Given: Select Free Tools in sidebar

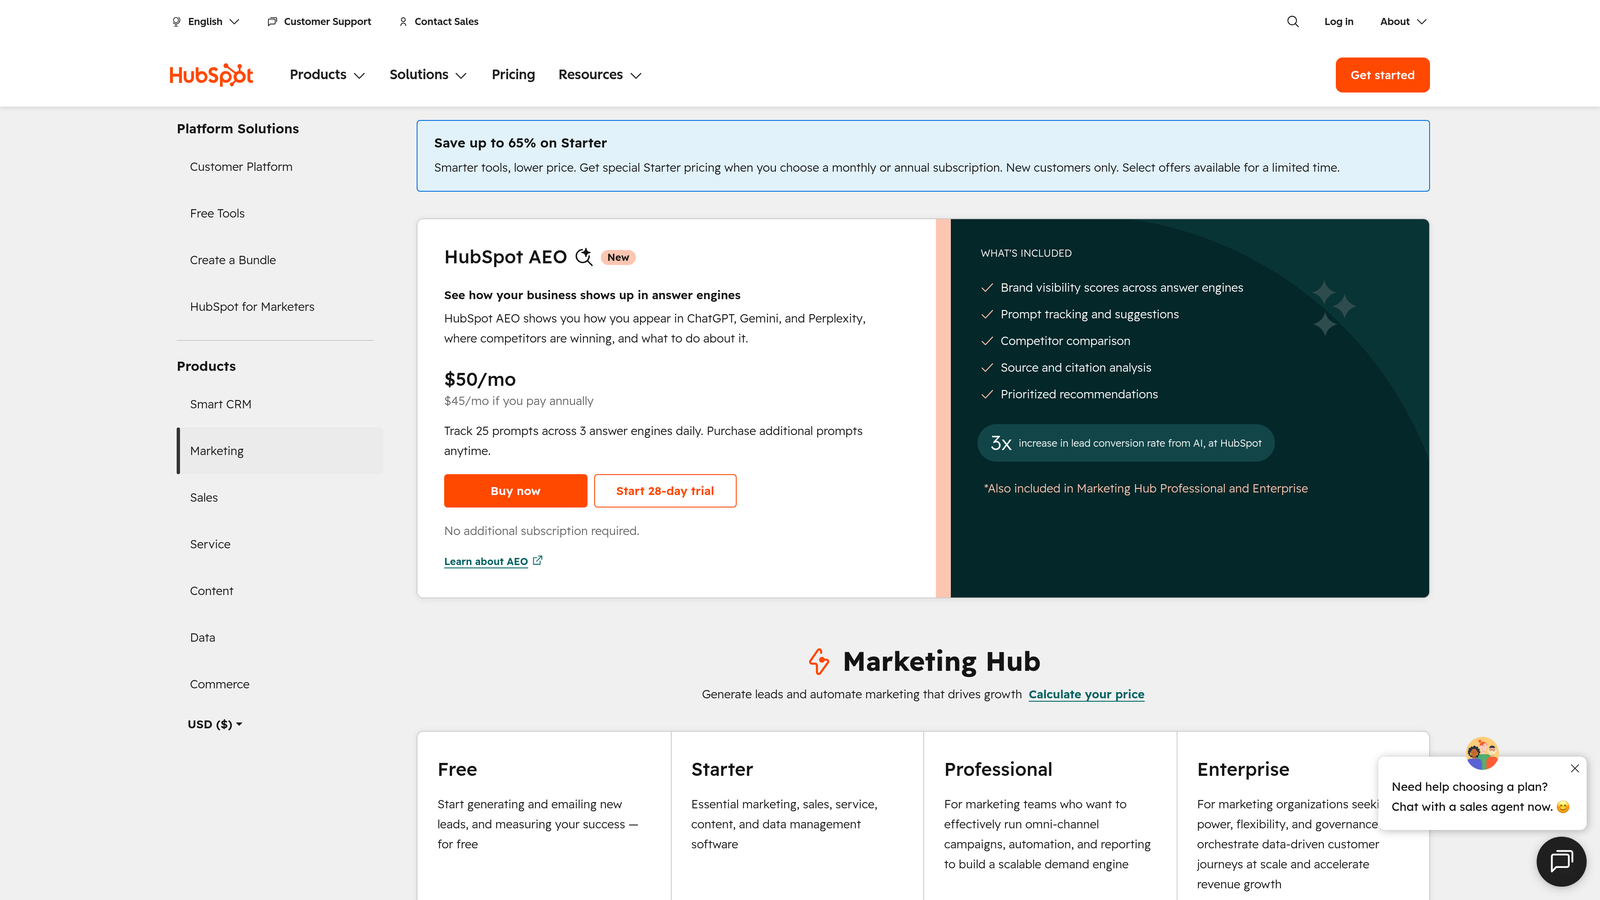Looking at the screenshot, I should [217, 213].
